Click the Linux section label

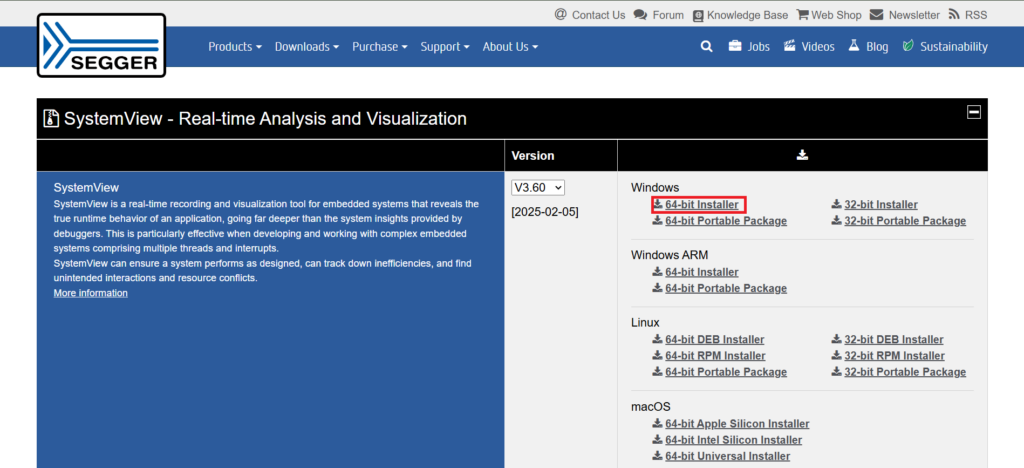pyautogui.click(x=645, y=322)
